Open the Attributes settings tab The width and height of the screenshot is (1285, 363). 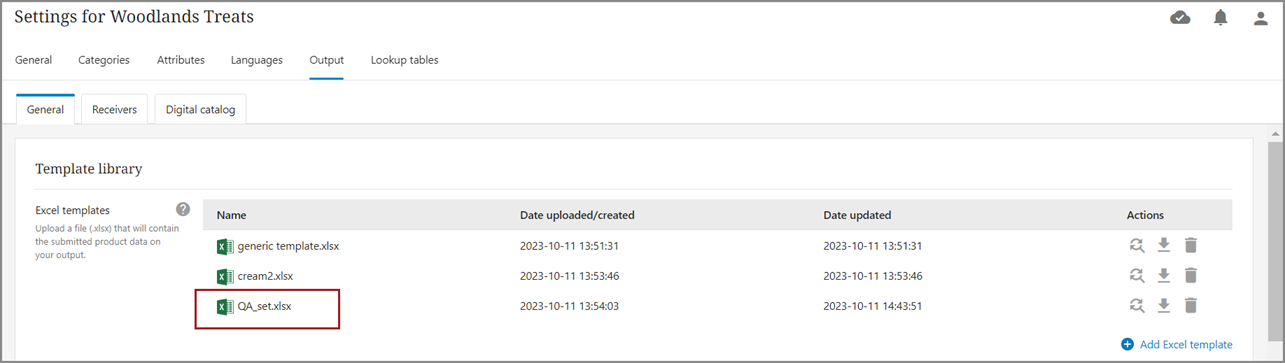181,60
